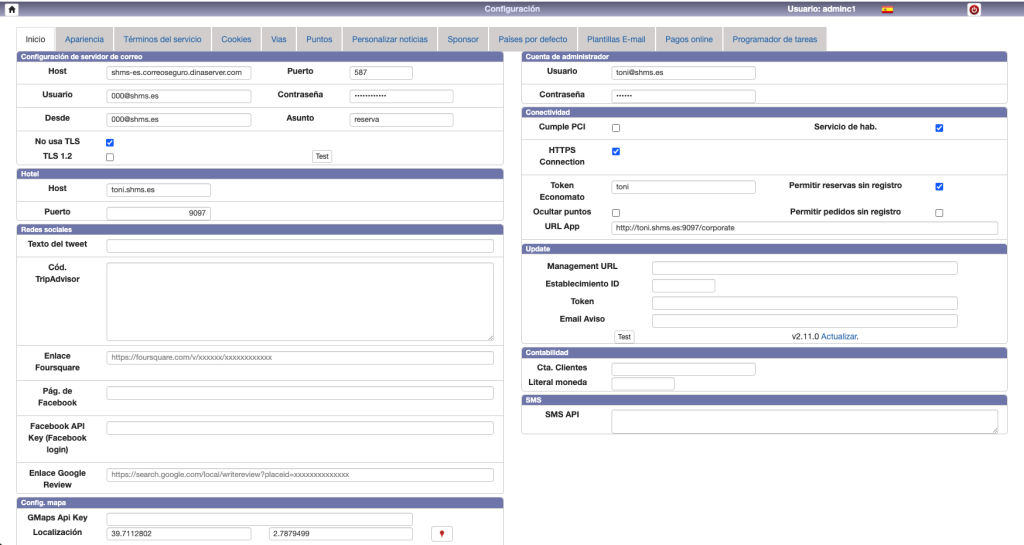Disable the No usa TLS checkbox
The height and width of the screenshot is (545, 1024).
(110, 143)
